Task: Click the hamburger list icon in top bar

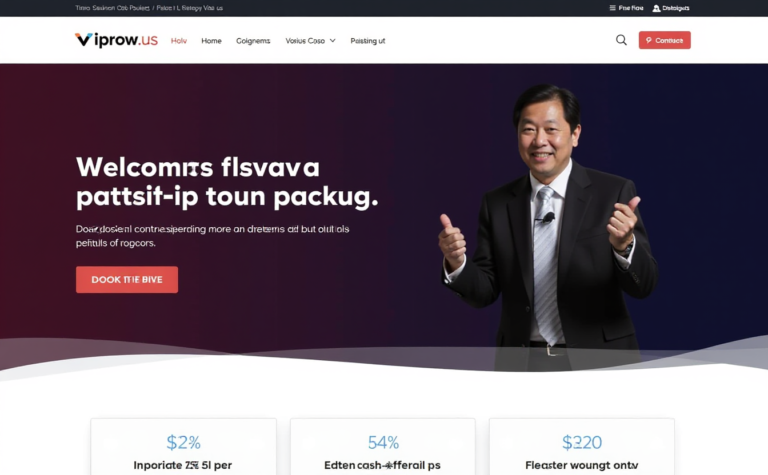Action: click(x=612, y=8)
